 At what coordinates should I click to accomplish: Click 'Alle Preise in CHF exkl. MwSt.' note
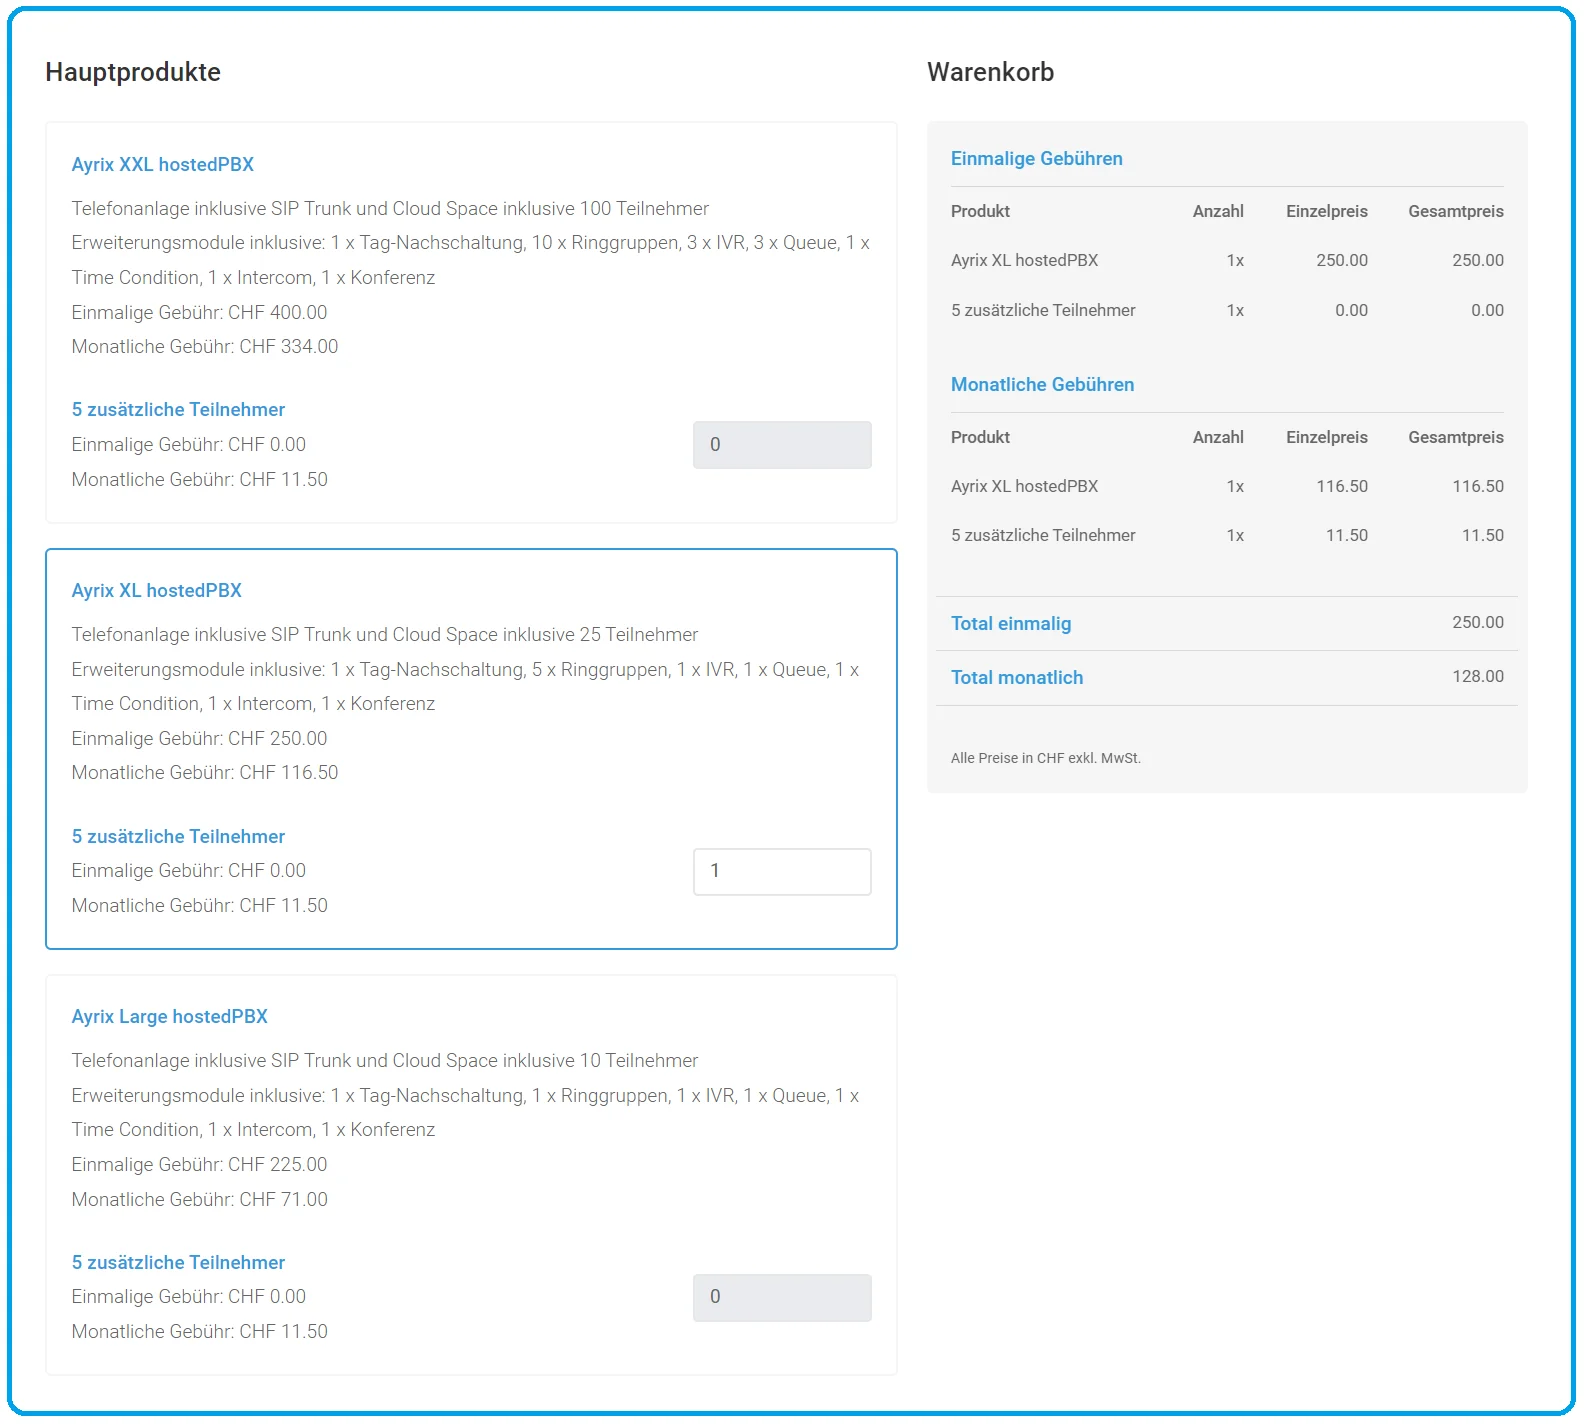point(1045,758)
